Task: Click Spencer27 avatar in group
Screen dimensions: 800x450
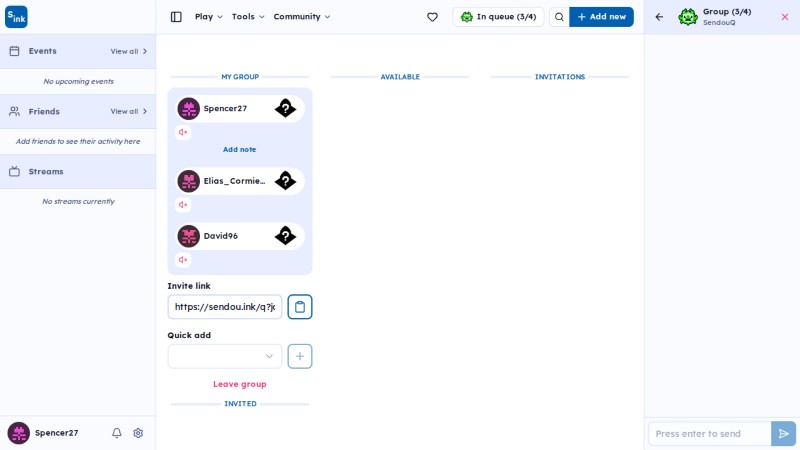Action: coord(188,109)
